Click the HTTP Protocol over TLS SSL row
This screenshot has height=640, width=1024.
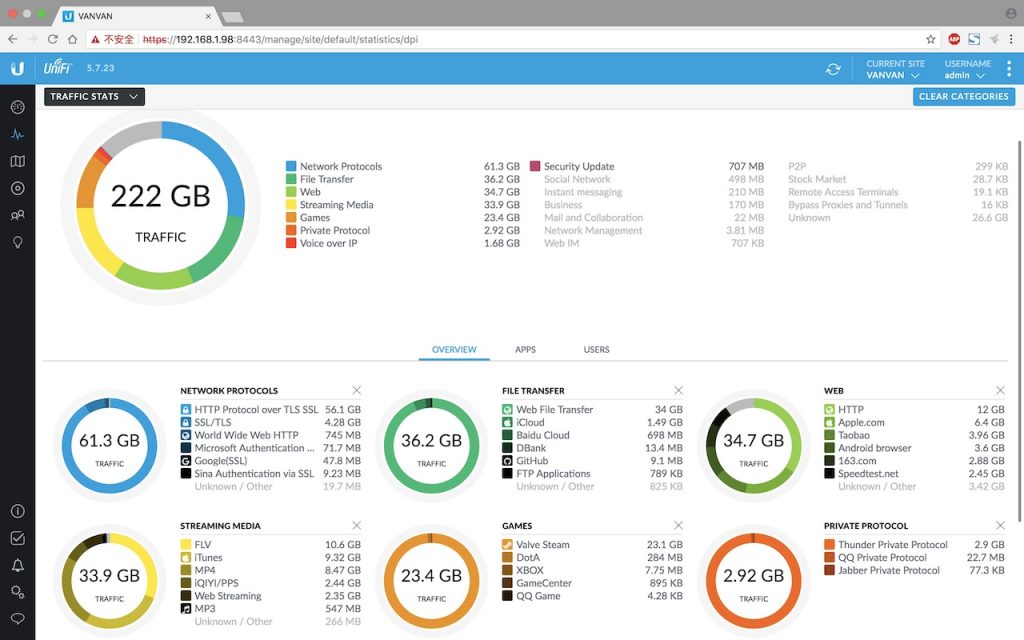[x=270, y=409]
